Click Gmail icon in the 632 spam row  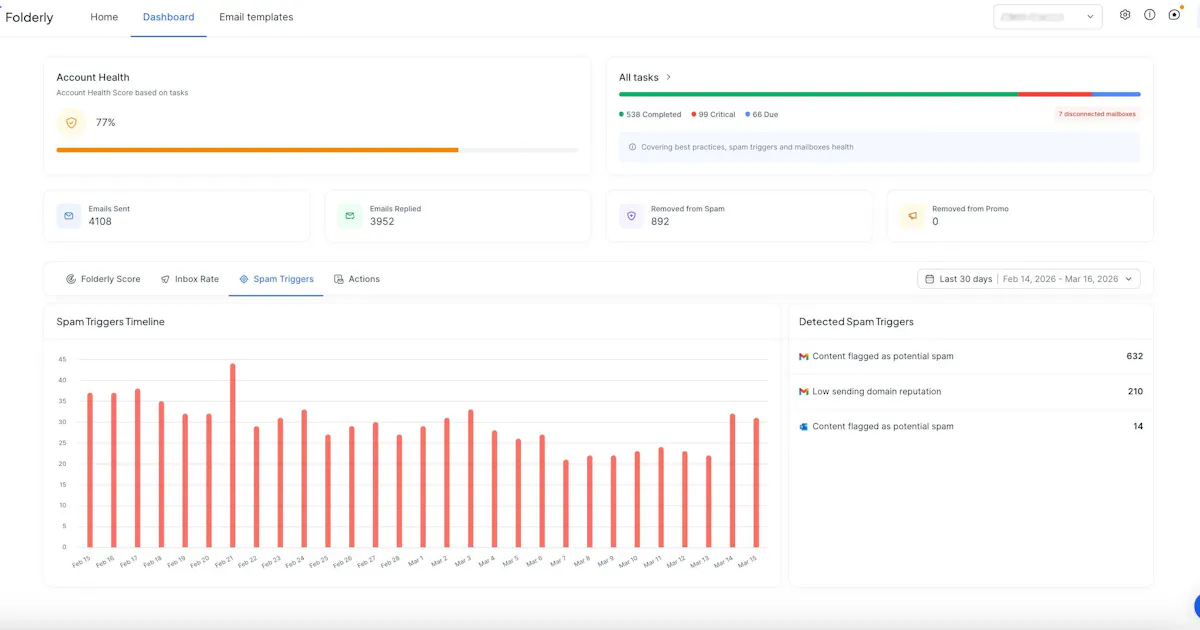[804, 356]
